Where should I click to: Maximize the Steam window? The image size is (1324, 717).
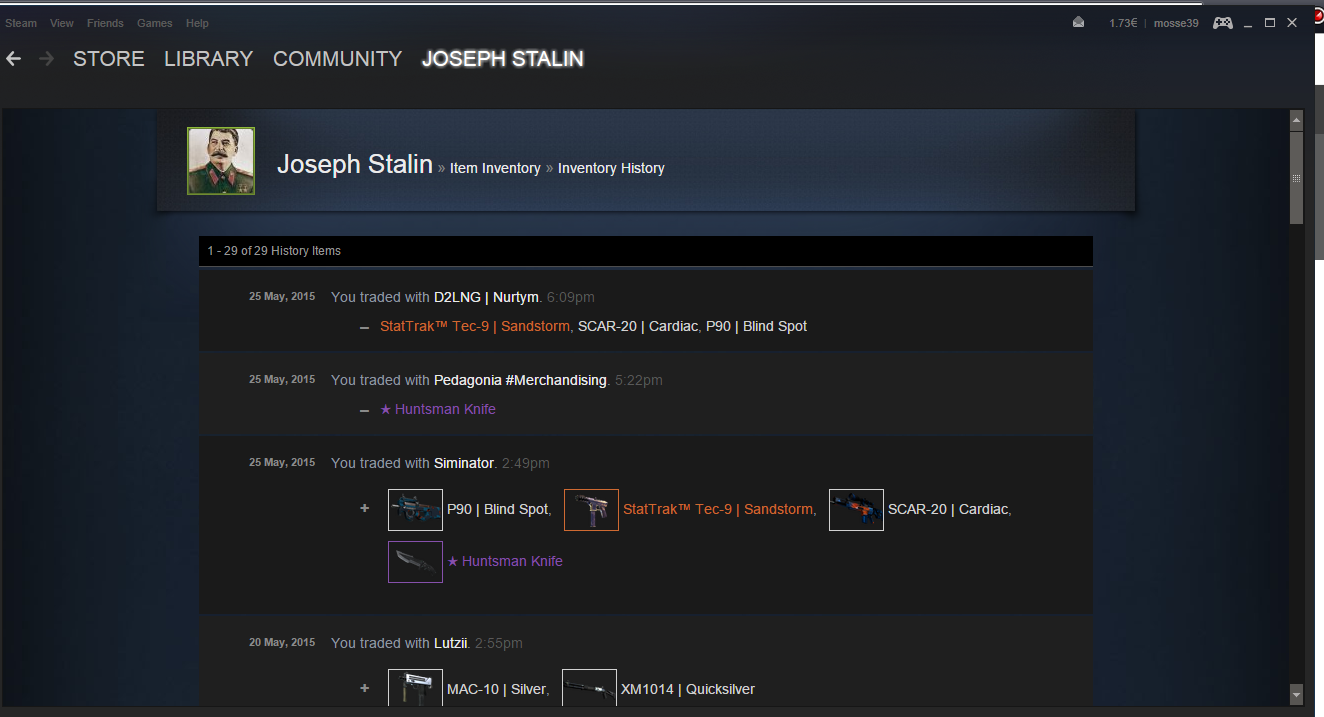[1270, 22]
